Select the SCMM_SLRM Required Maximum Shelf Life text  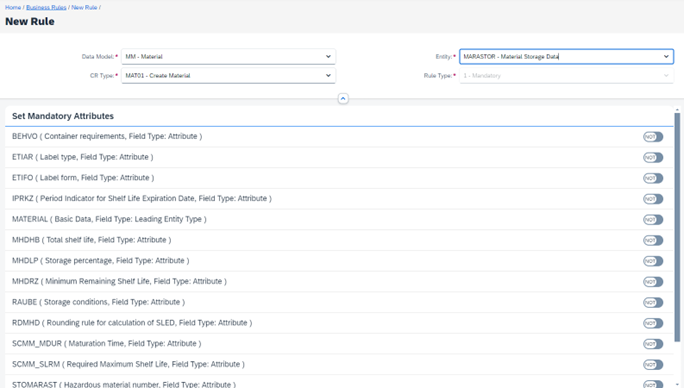(128, 364)
